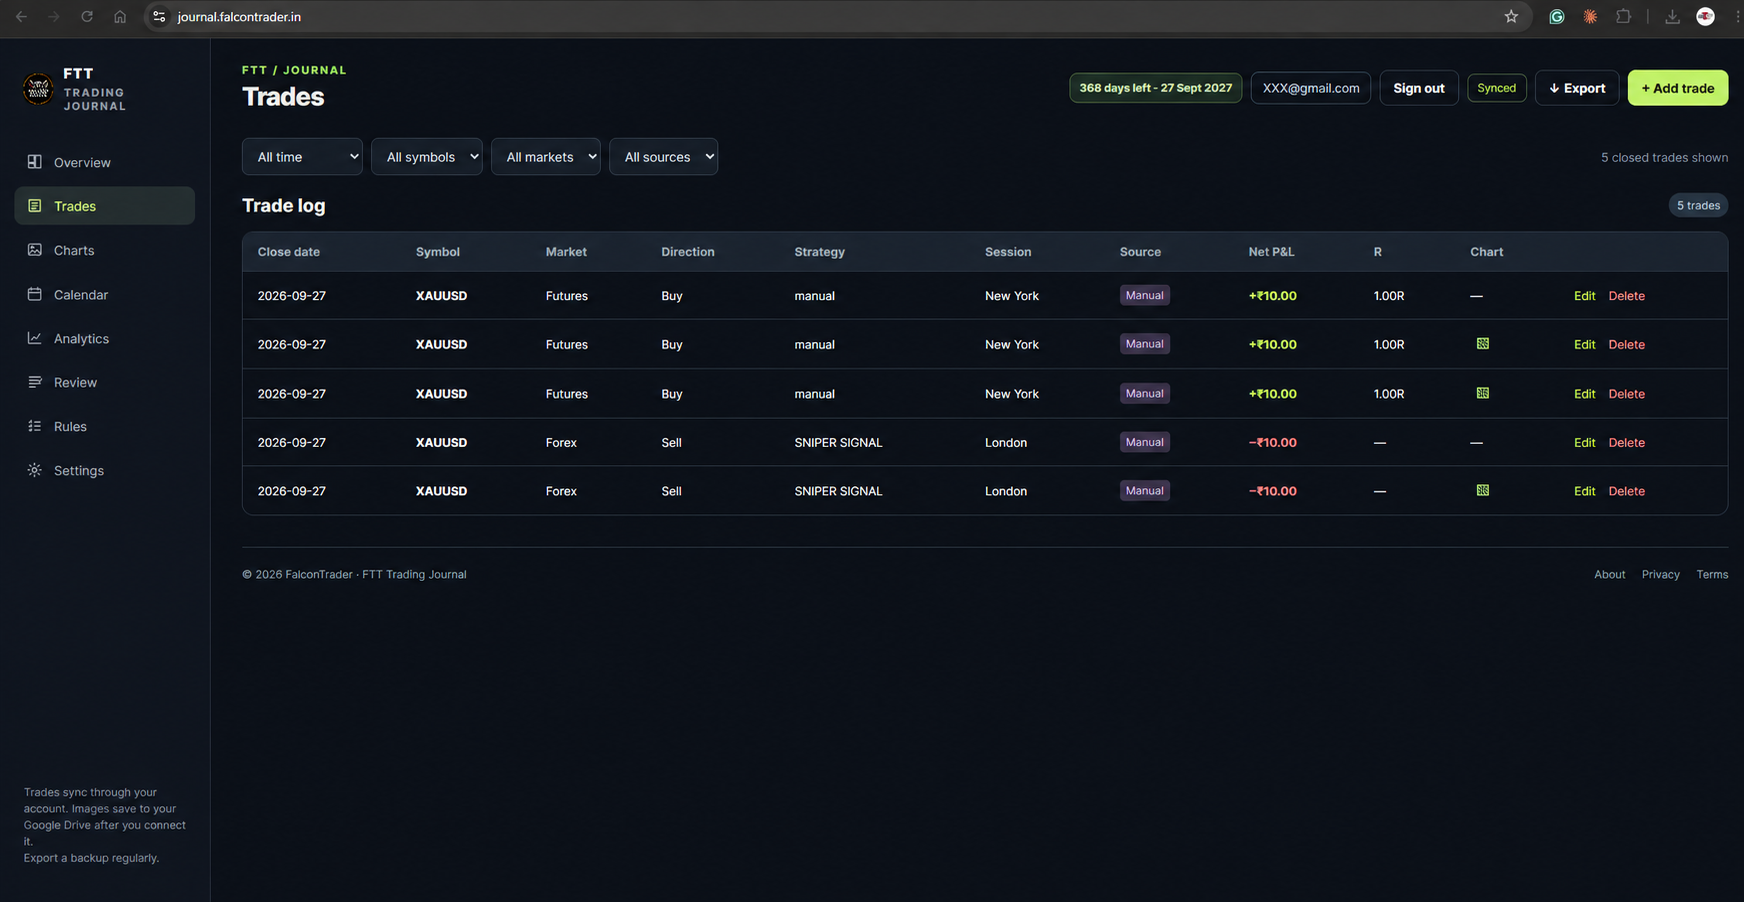Image resolution: width=1744 pixels, height=902 pixels.
Task: Reload the page with the refresh icon
Action: [x=87, y=17]
